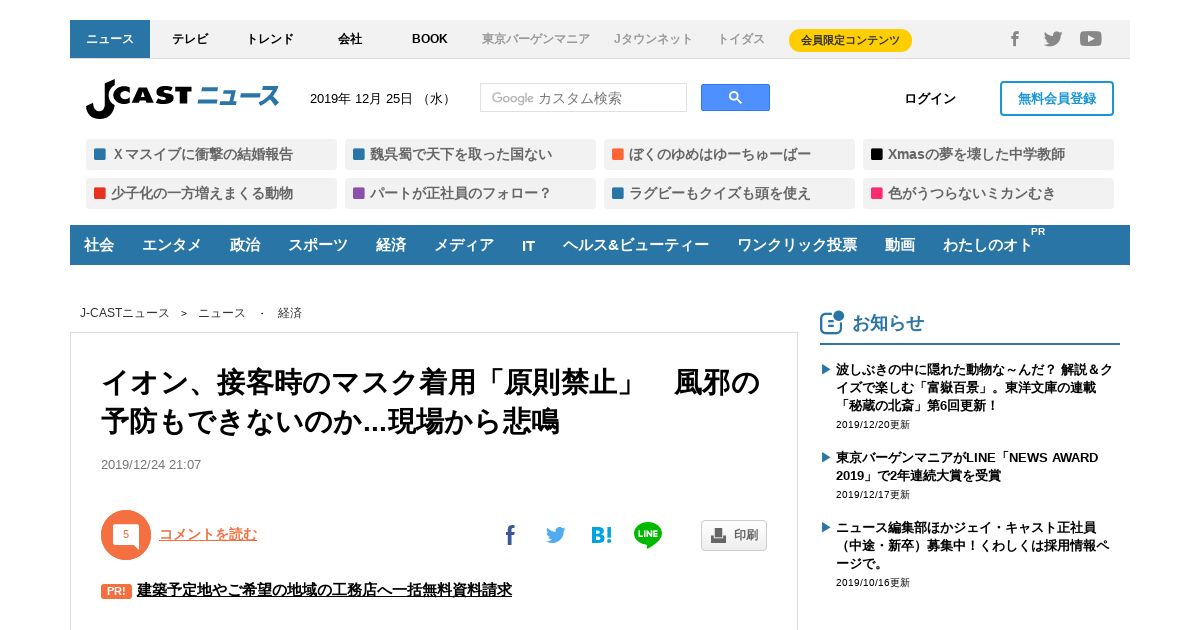Open ヘルス&ビューティー category menu
Viewport: 1200px width, 630px height.
(636, 245)
